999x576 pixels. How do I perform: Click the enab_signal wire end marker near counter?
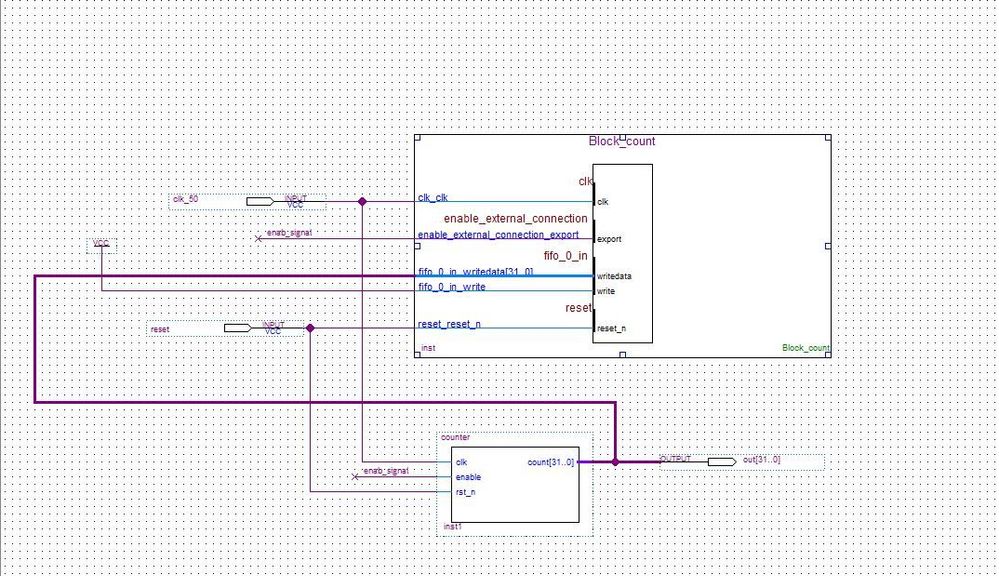(x=356, y=477)
